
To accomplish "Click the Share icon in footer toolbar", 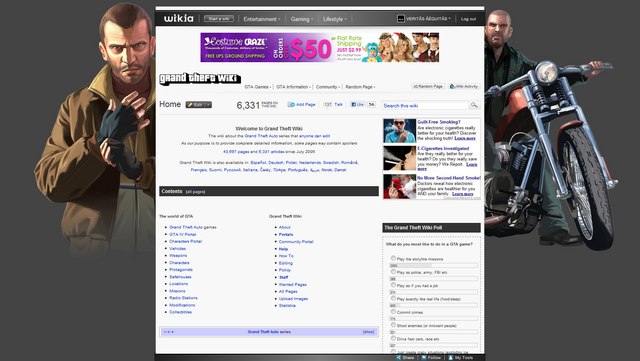I will pos(398,358).
